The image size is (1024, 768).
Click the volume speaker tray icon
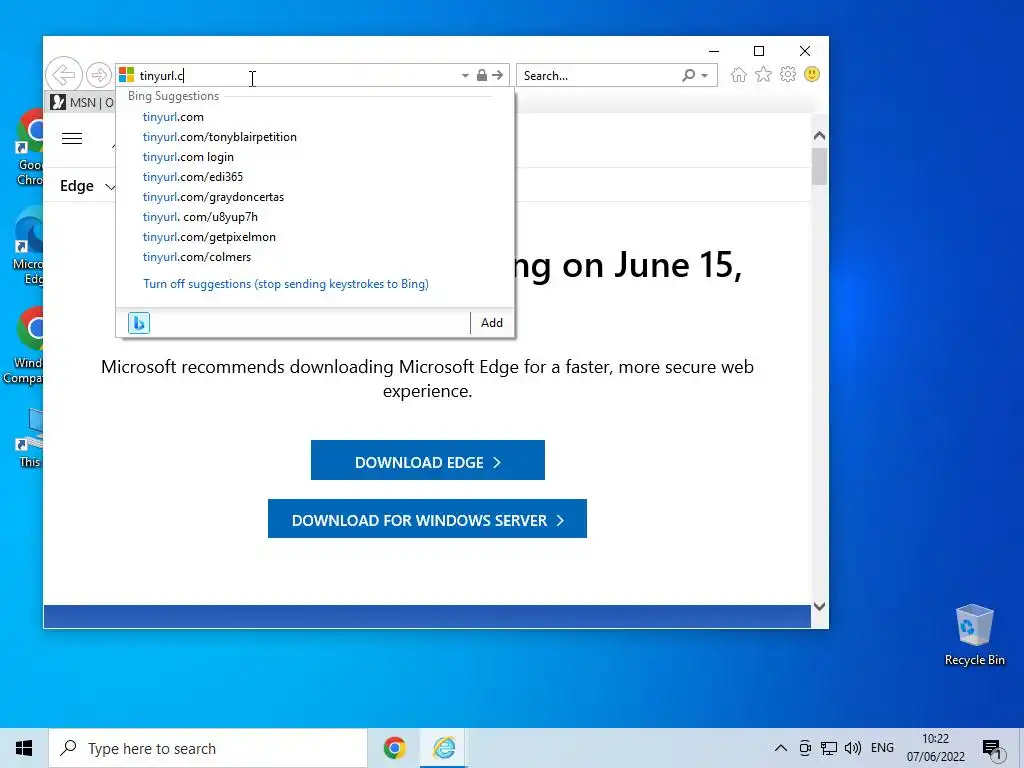(x=853, y=748)
